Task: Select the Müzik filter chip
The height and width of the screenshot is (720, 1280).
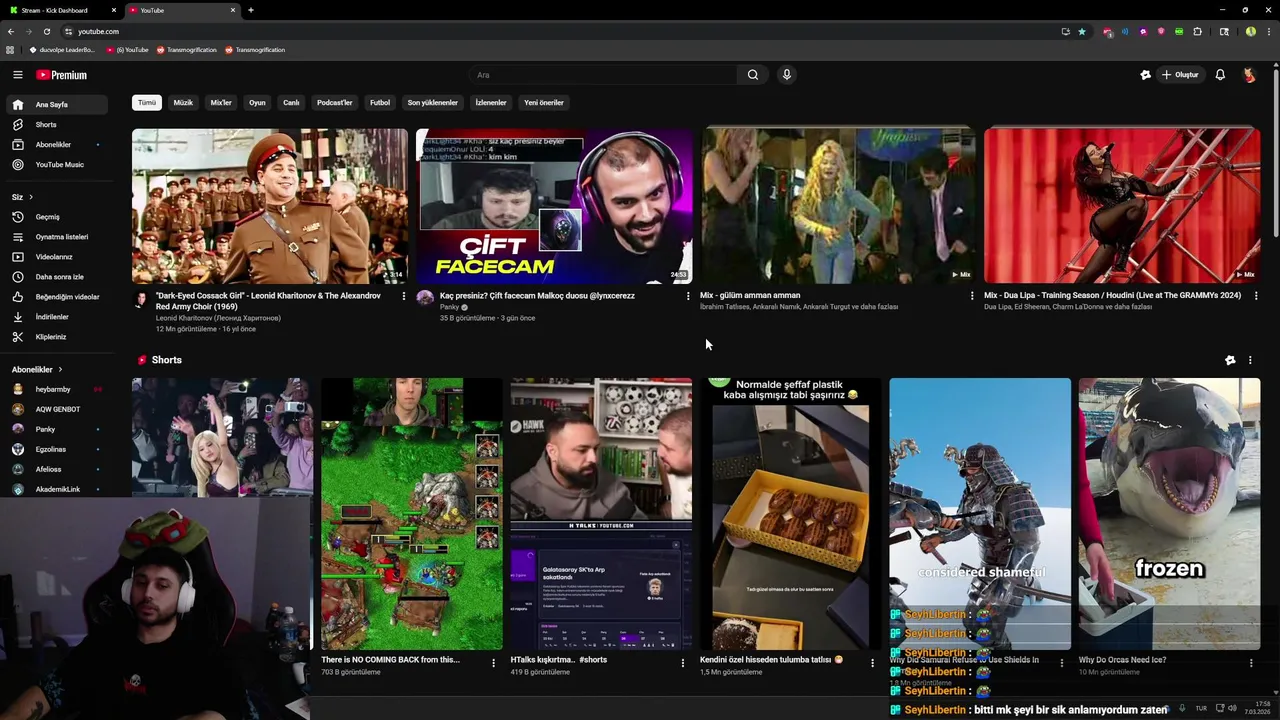Action: click(x=183, y=103)
